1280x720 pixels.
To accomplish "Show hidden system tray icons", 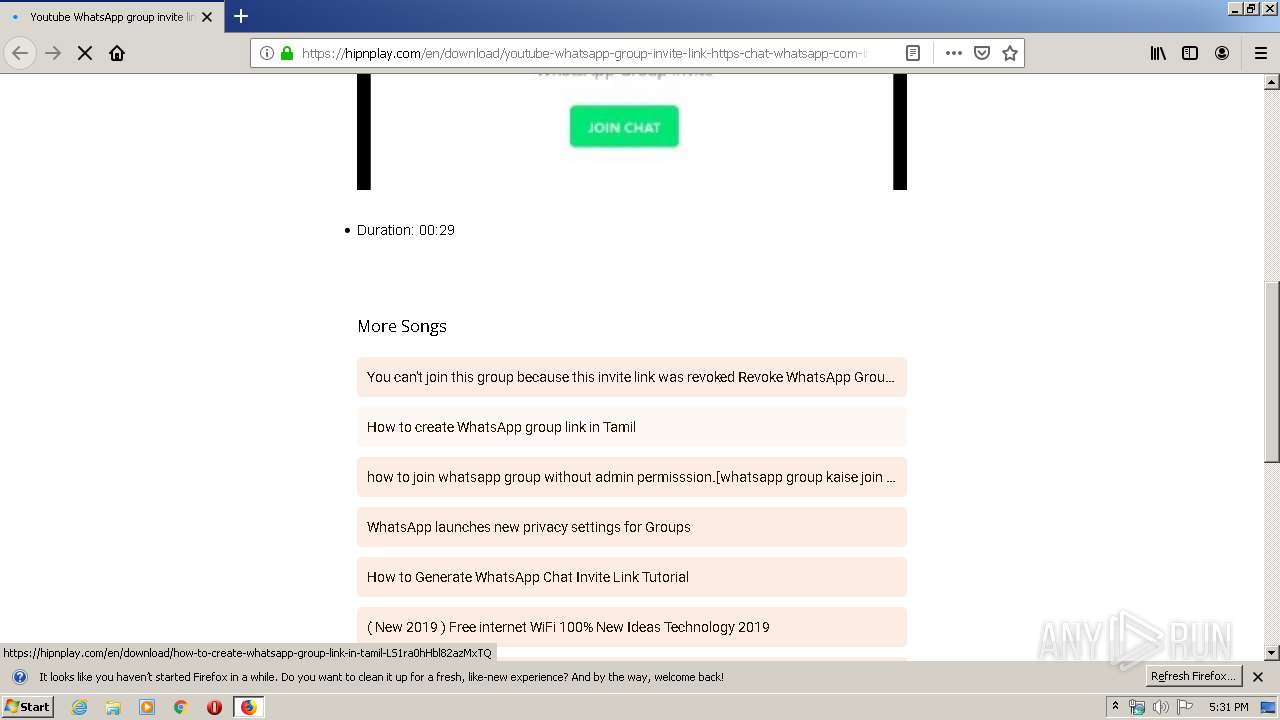I will pyautogui.click(x=1115, y=707).
